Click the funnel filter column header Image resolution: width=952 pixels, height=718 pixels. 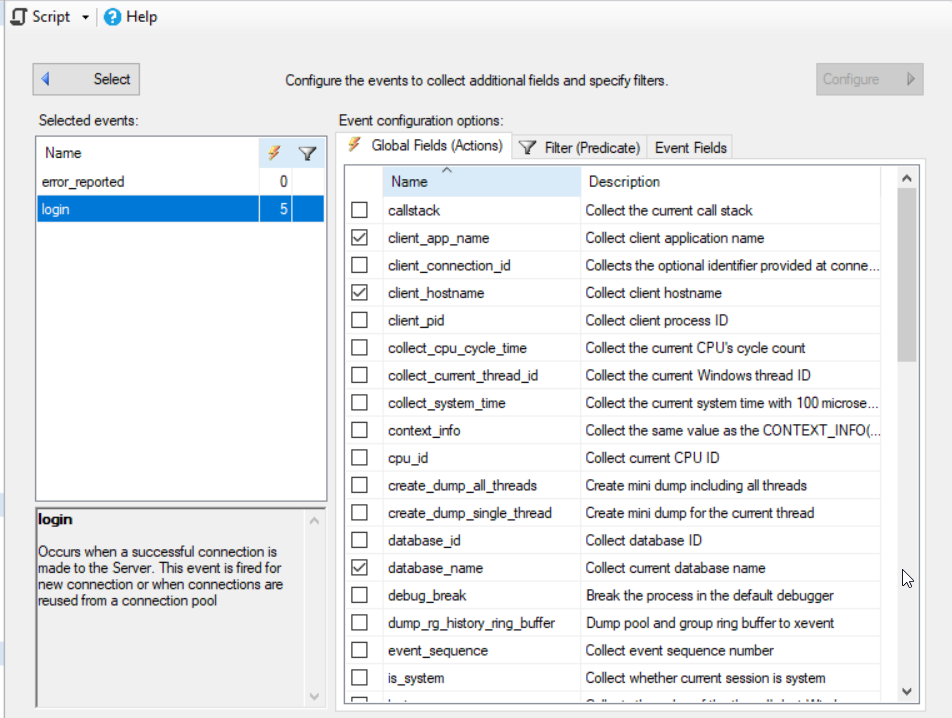coord(308,153)
